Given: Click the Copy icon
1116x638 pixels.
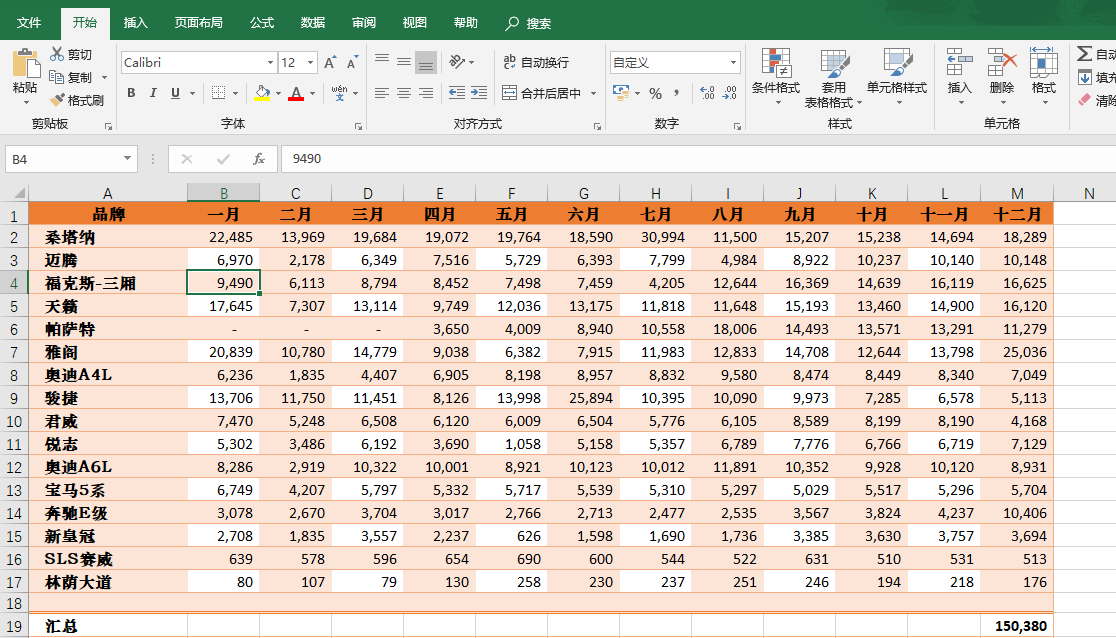Looking at the screenshot, I should point(57,77).
